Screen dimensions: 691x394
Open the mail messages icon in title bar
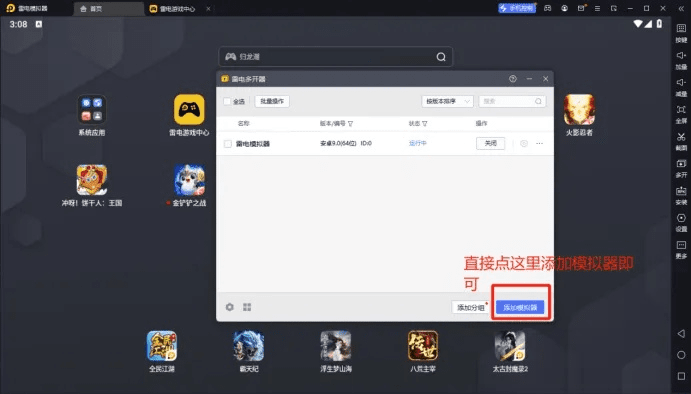click(581, 8)
